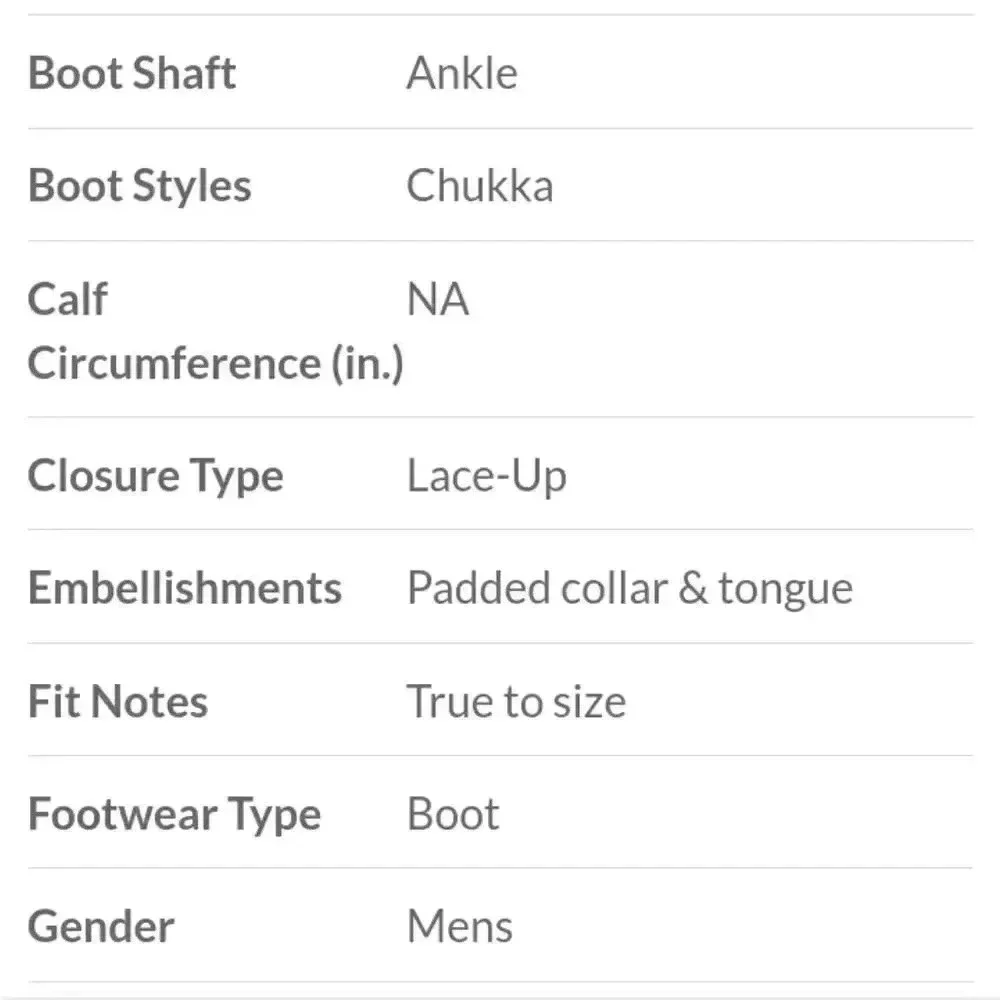Image resolution: width=1000 pixels, height=1000 pixels.
Task: Click the Fit Notes label
Action: (118, 701)
